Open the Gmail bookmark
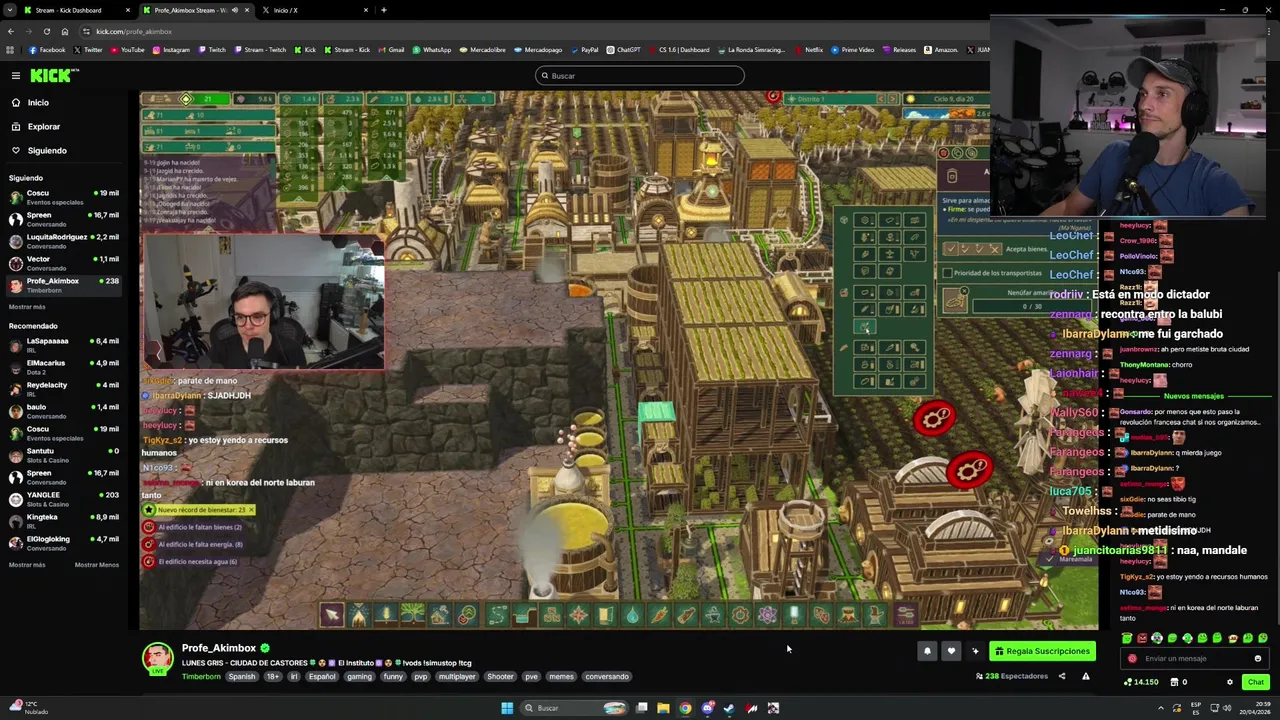This screenshot has height=720, width=1280. [391, 50]
